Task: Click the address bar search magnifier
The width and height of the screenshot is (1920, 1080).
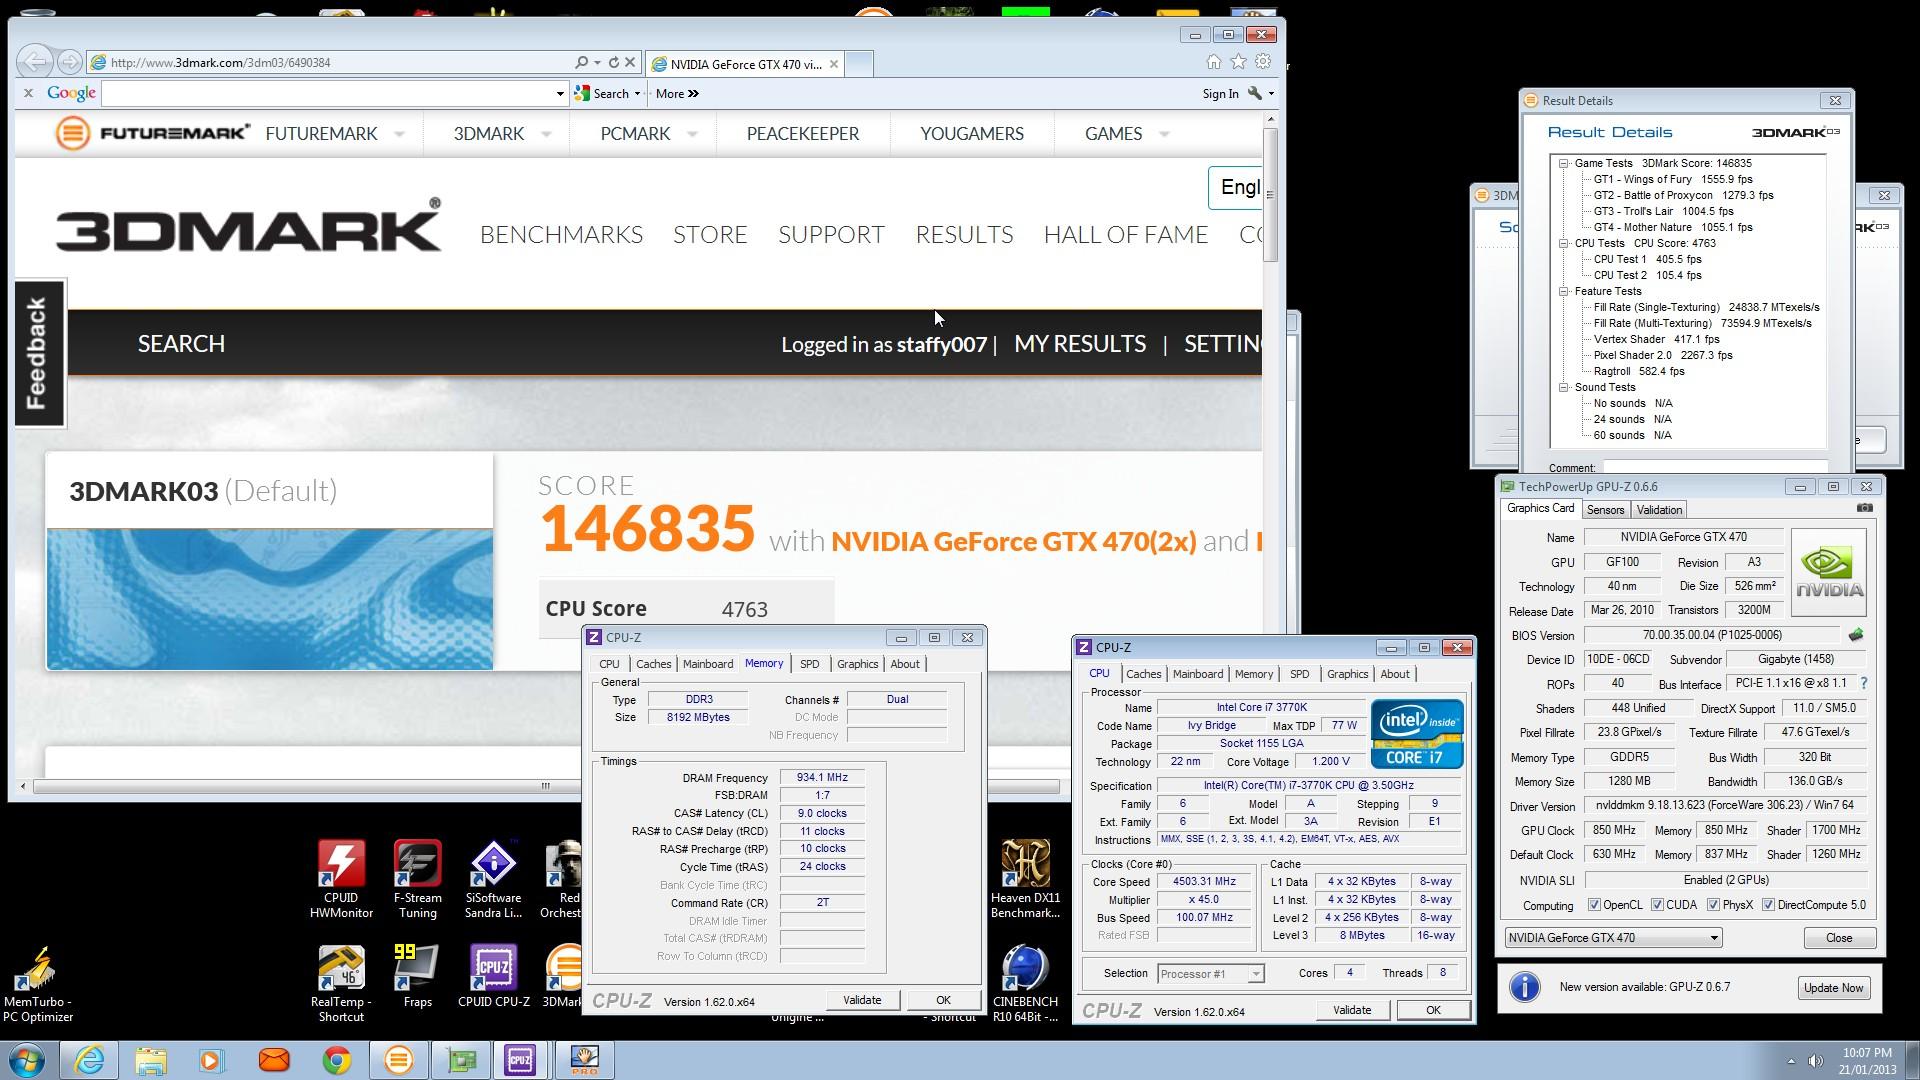Action: pos(581,62)
